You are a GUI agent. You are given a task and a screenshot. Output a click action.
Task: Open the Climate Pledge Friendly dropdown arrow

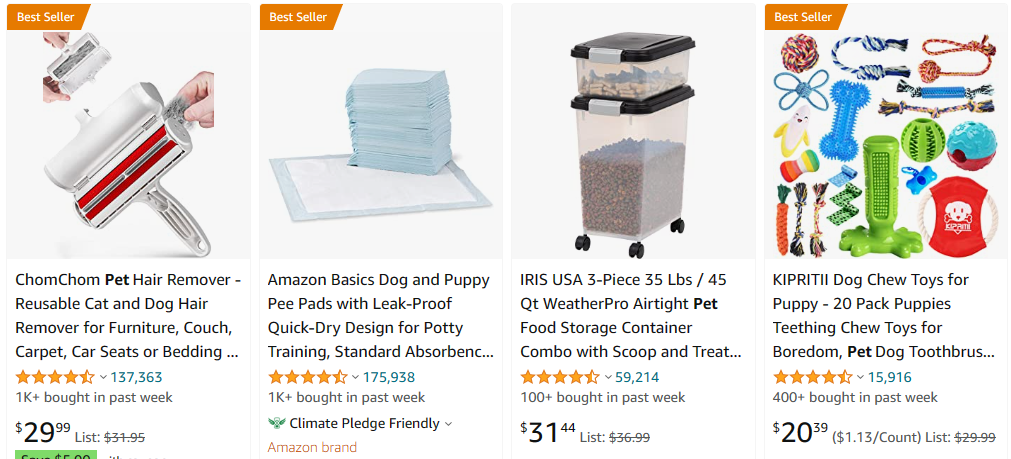(x=448, y=424)
